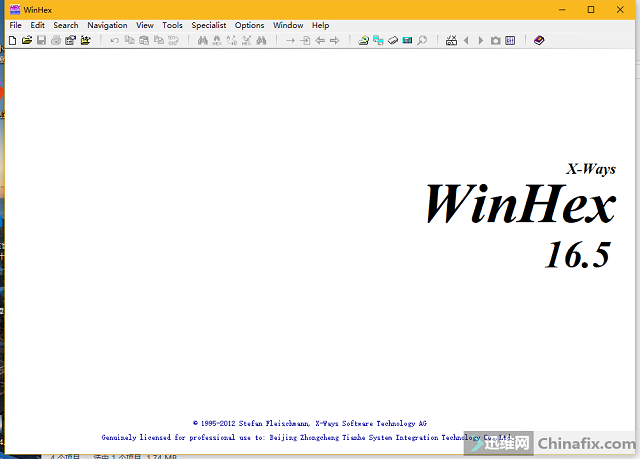Open the Navigation menu

pyautogui.click(x=107, y=25)
